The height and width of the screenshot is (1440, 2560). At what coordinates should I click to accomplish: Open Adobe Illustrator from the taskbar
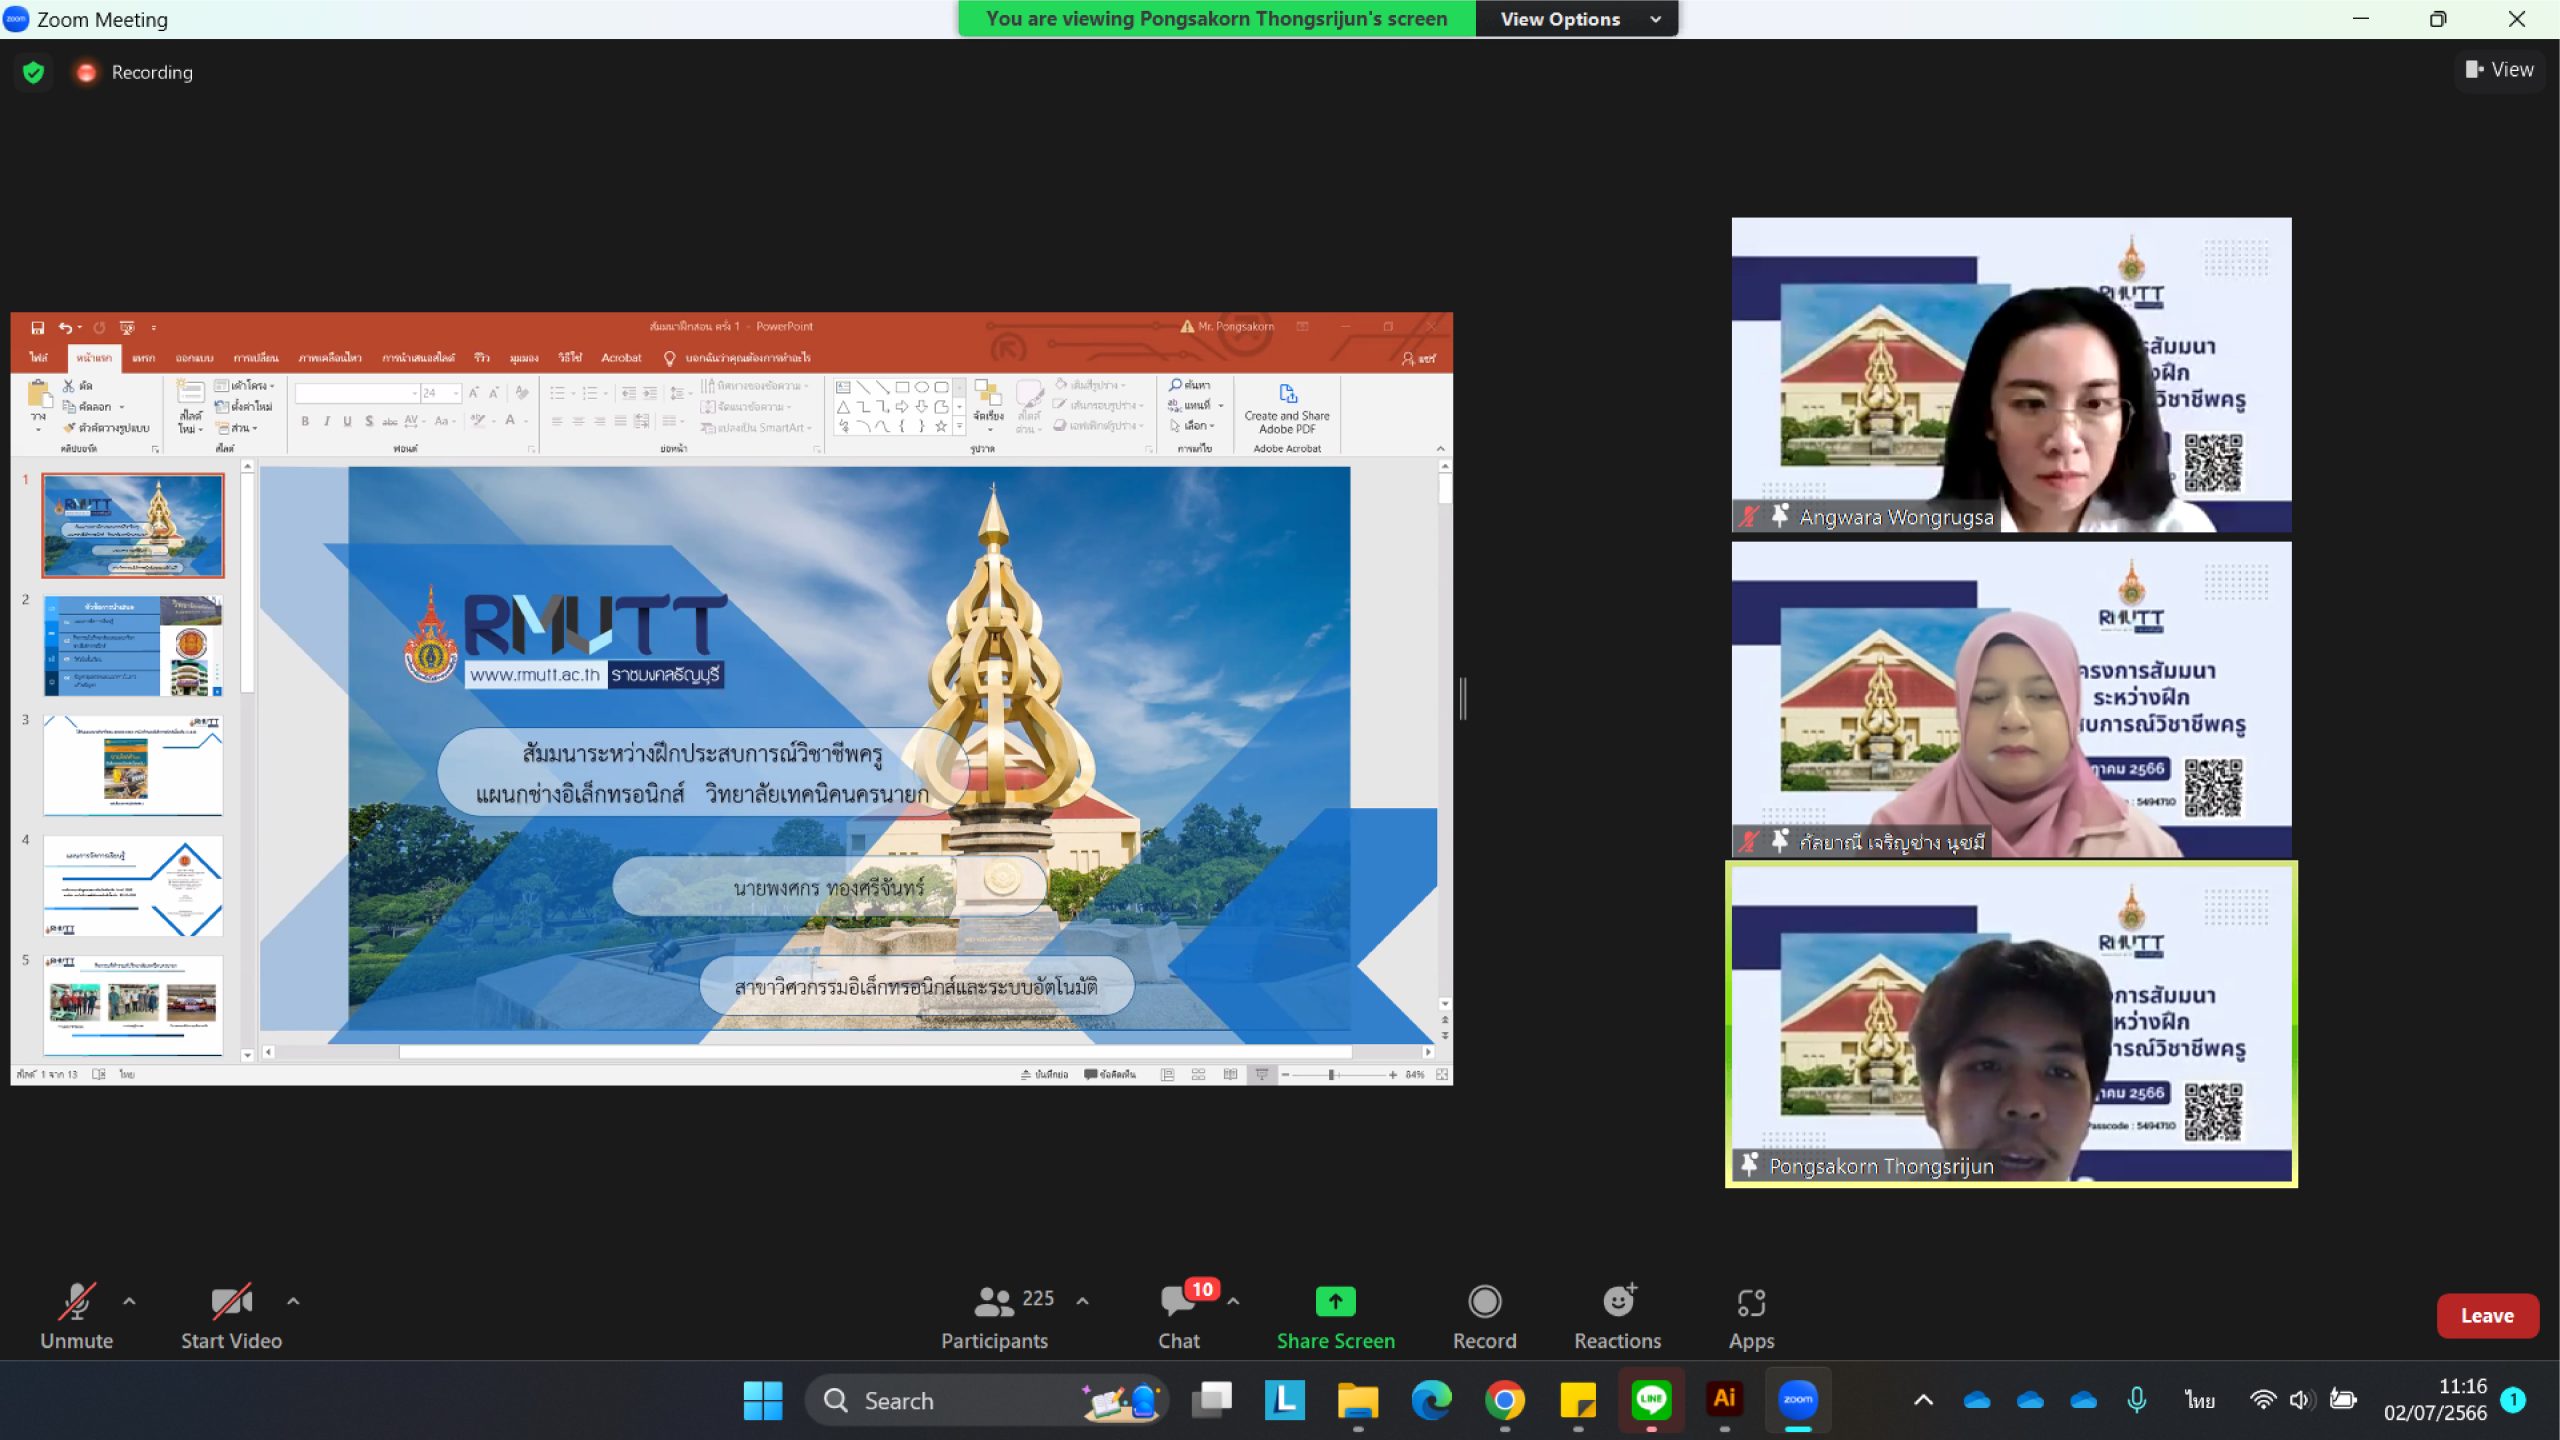tap(1724, 1400)
